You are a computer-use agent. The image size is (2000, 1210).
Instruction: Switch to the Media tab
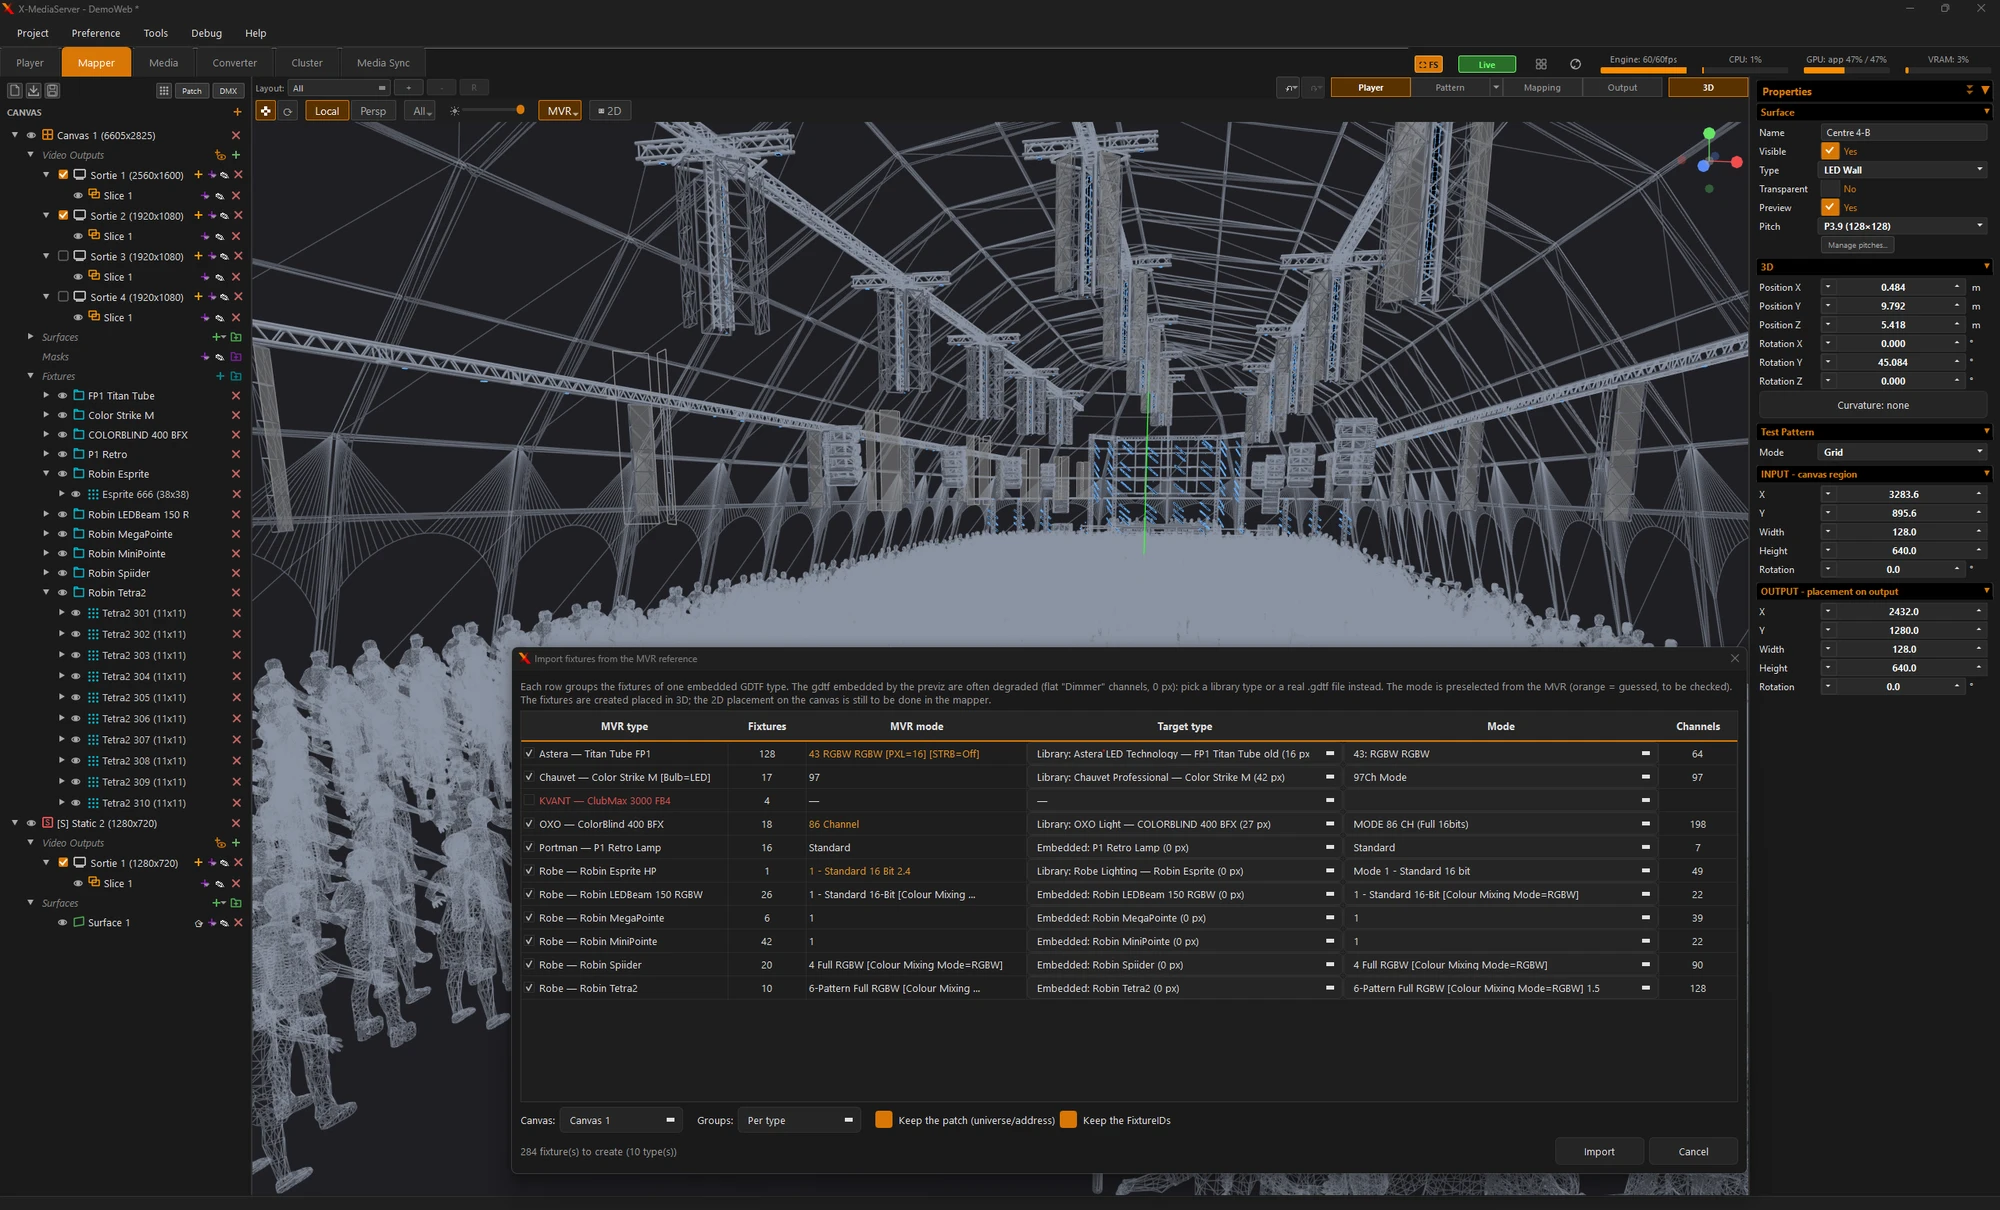(163, 62)
